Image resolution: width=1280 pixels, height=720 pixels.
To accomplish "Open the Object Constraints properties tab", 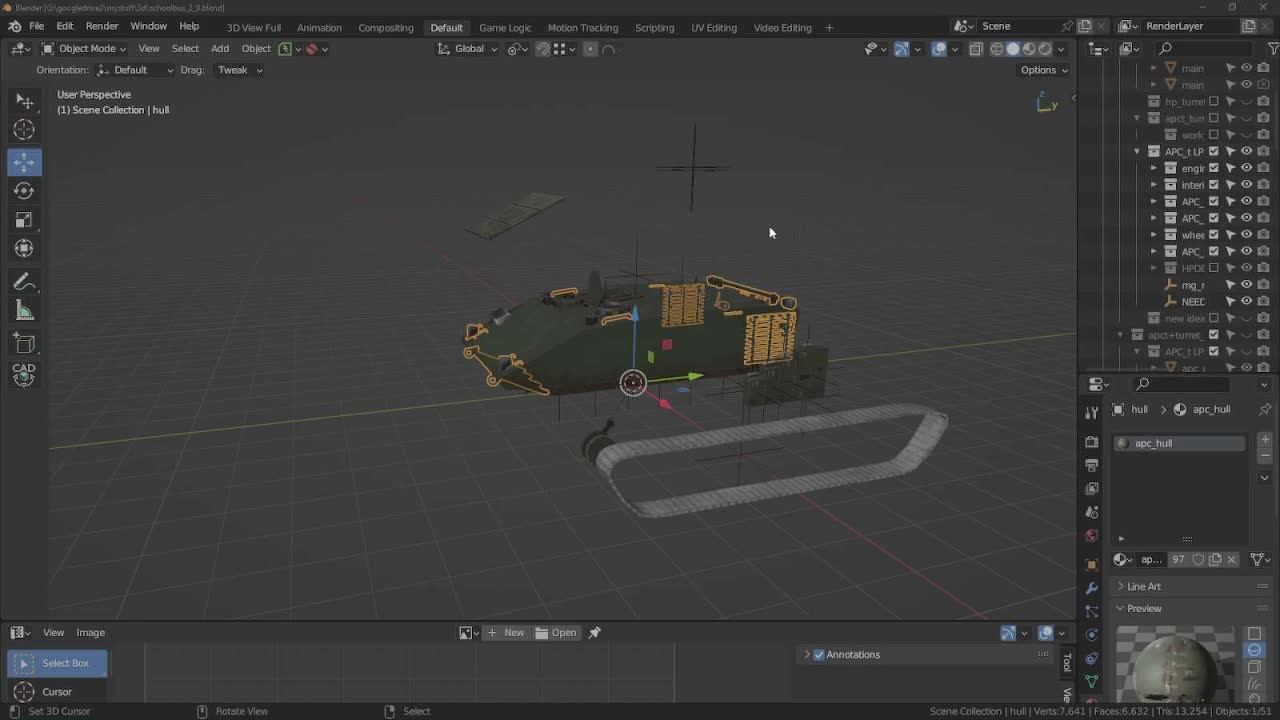I will click(1091, 659).
